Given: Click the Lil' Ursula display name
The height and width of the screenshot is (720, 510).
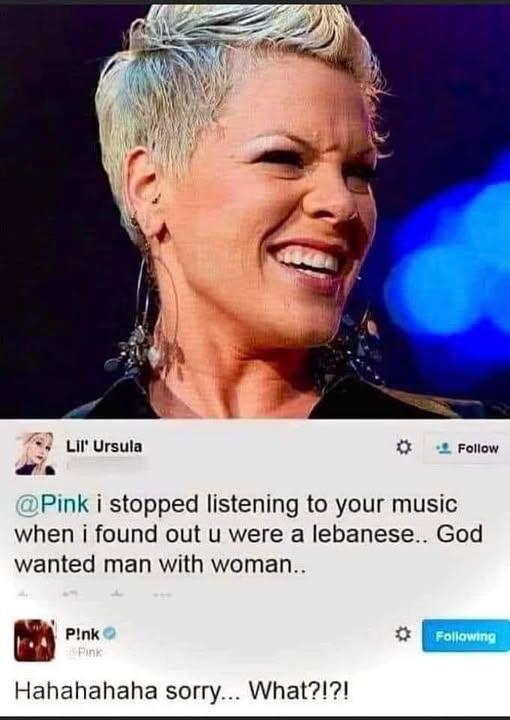Looking at the screenshot, I should pyautogui.click(x=104, y=447).
